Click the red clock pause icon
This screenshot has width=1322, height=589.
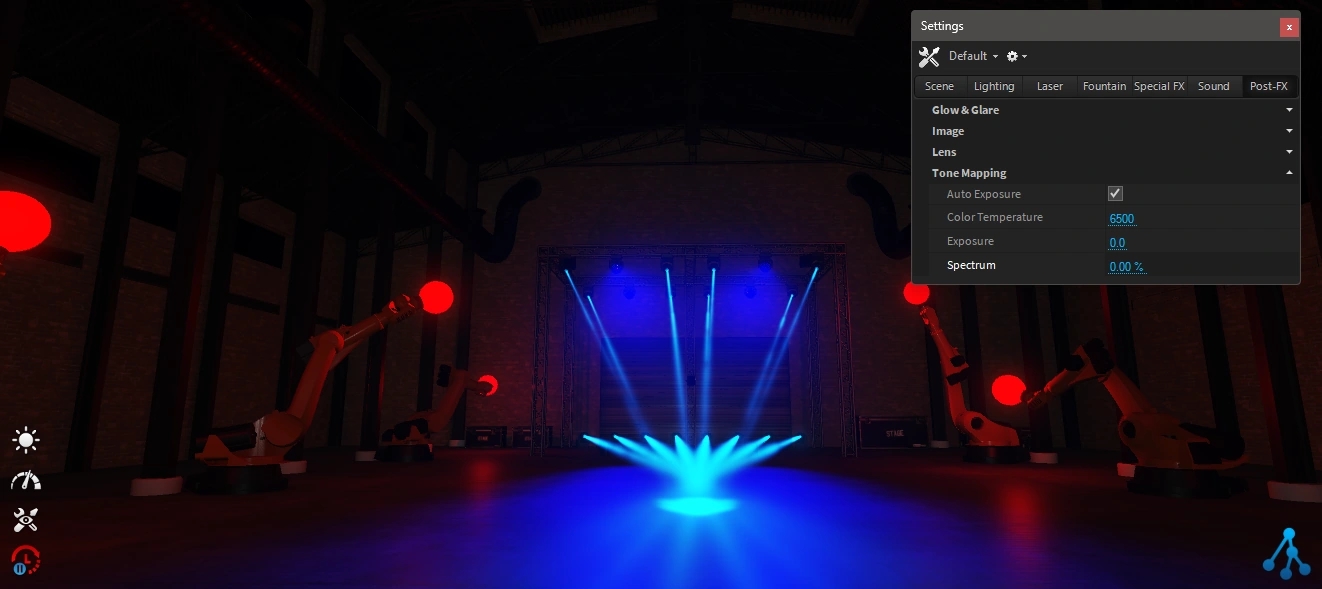(26, 561)
